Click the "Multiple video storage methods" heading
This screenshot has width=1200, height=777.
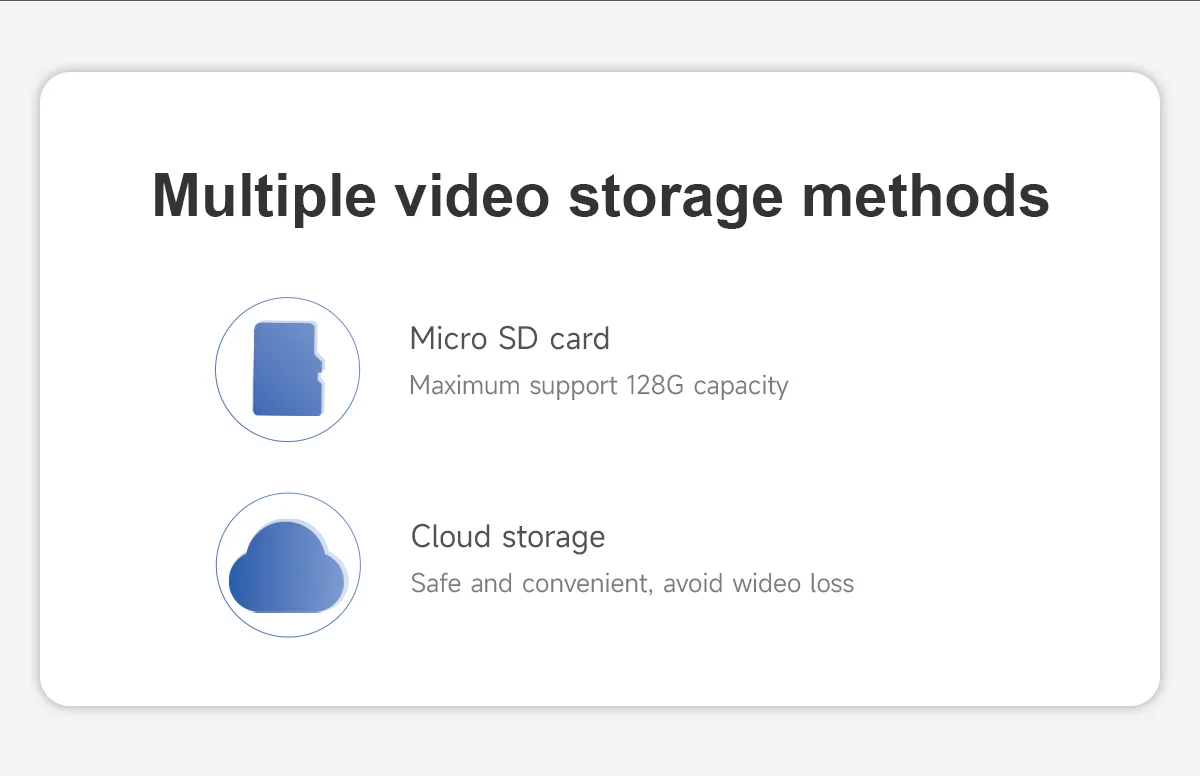click(x=600, y=195)
